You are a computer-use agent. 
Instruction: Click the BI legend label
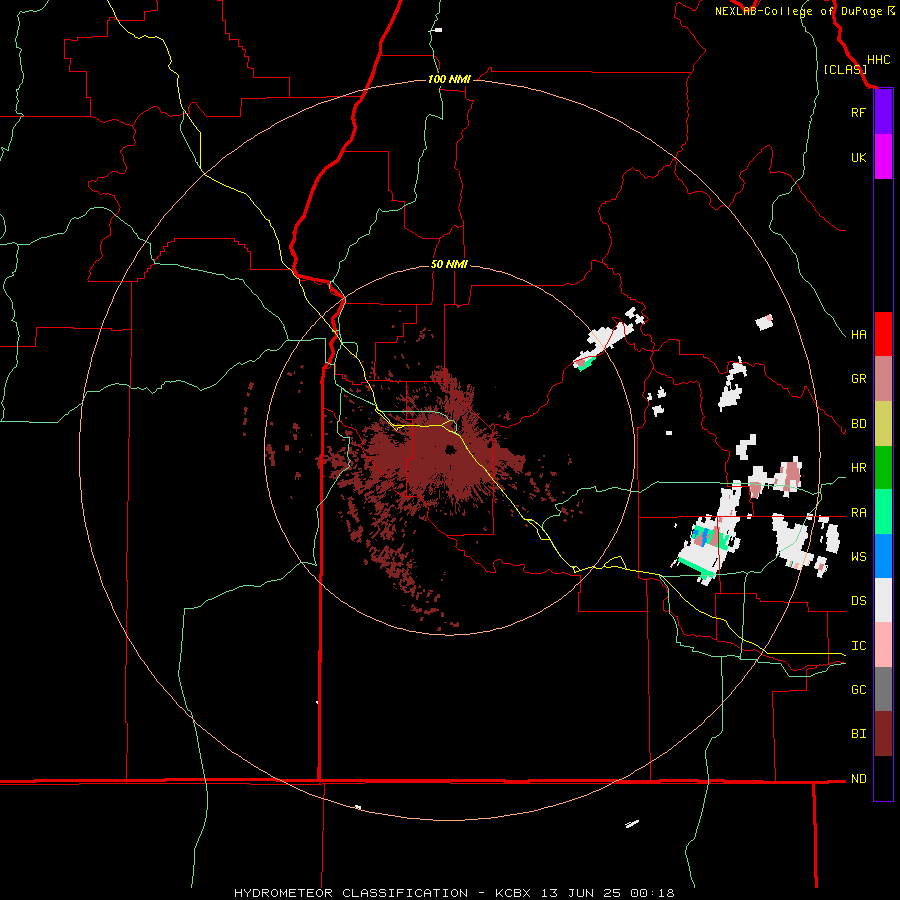click(x=858, y=734)
